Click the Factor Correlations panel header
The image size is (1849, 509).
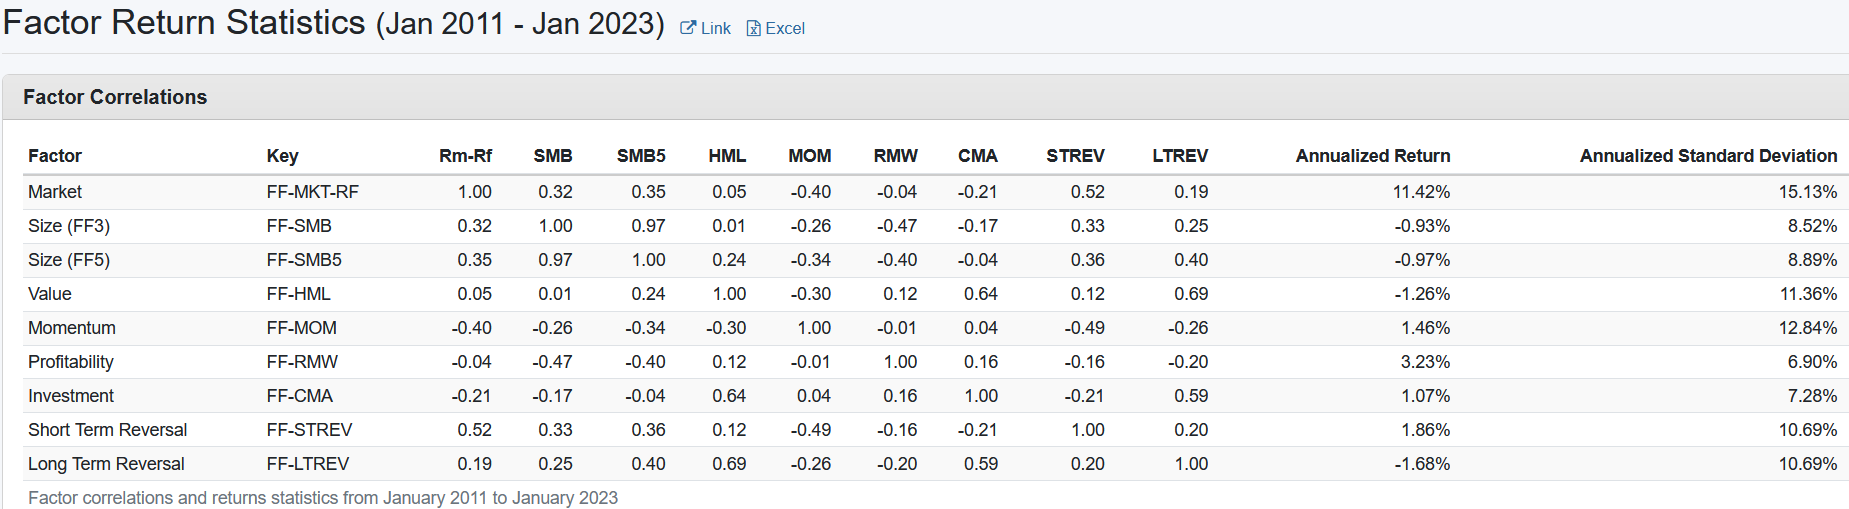[115, 97]
